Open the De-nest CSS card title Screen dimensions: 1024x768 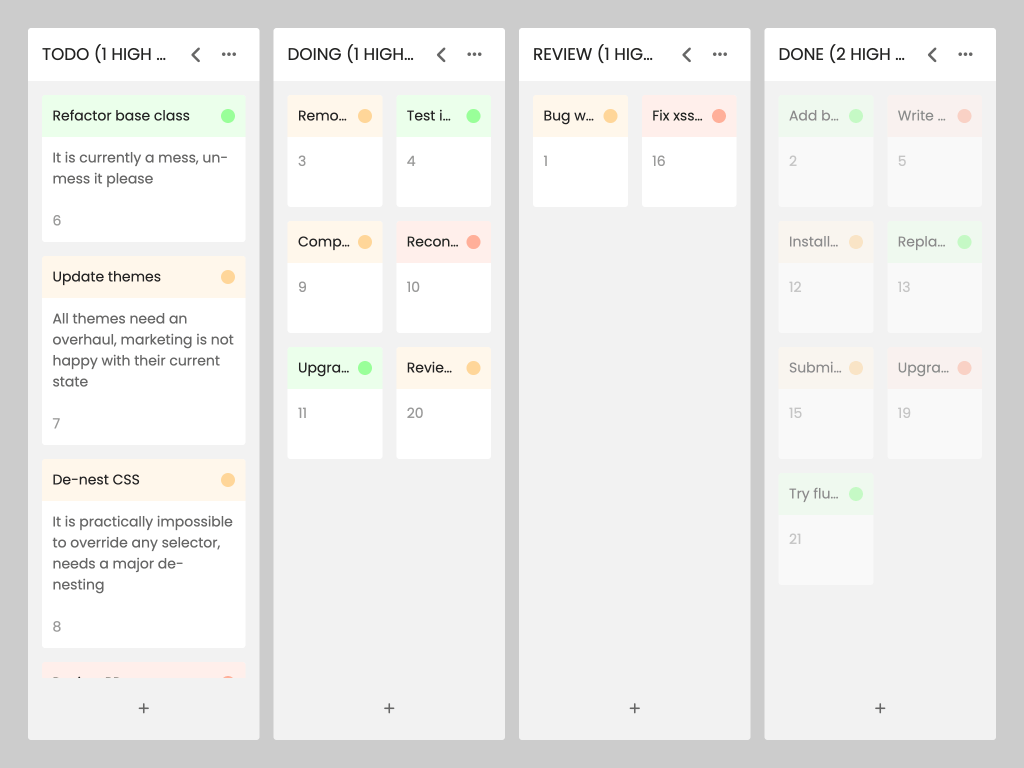pos(96,479)
